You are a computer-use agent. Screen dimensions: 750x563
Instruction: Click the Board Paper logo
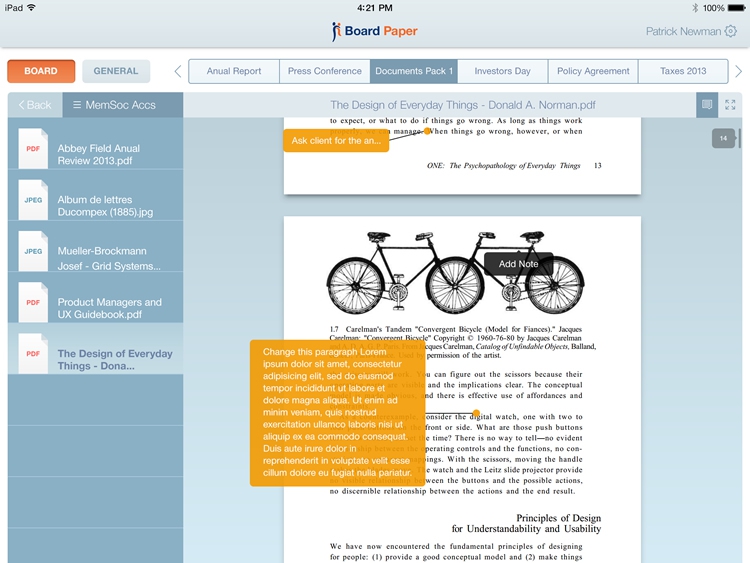[x=375, y=31]
